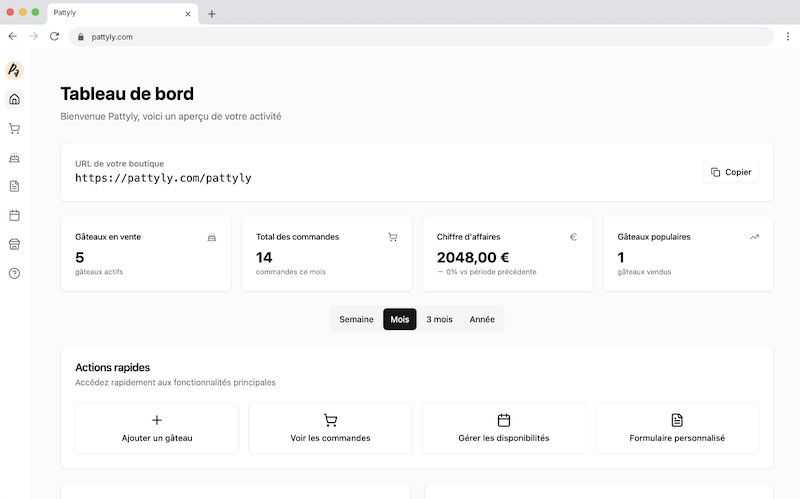Open the shop storefront sidebar icon

tap(14, 244)
